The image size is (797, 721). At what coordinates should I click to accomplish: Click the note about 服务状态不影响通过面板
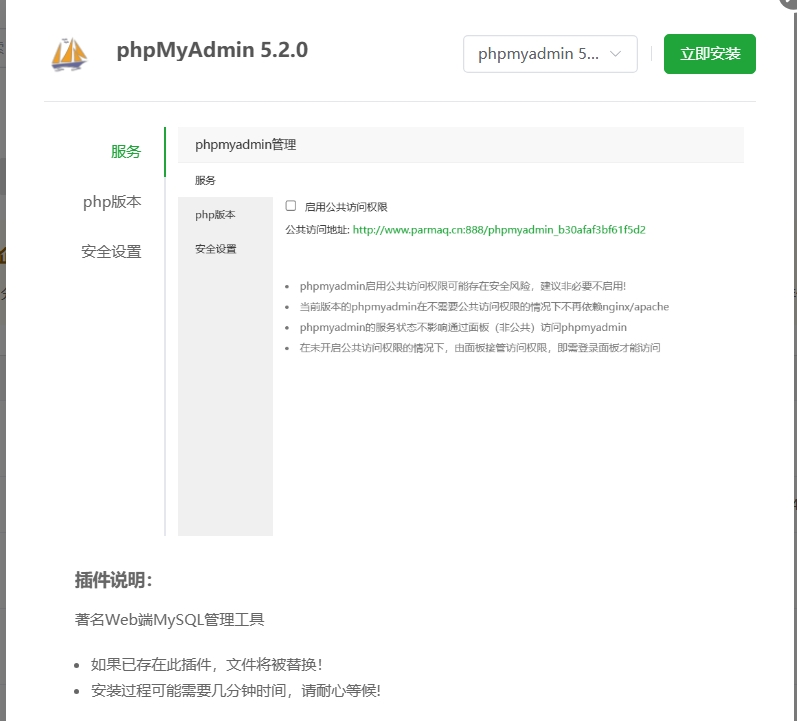click(463, 327)
